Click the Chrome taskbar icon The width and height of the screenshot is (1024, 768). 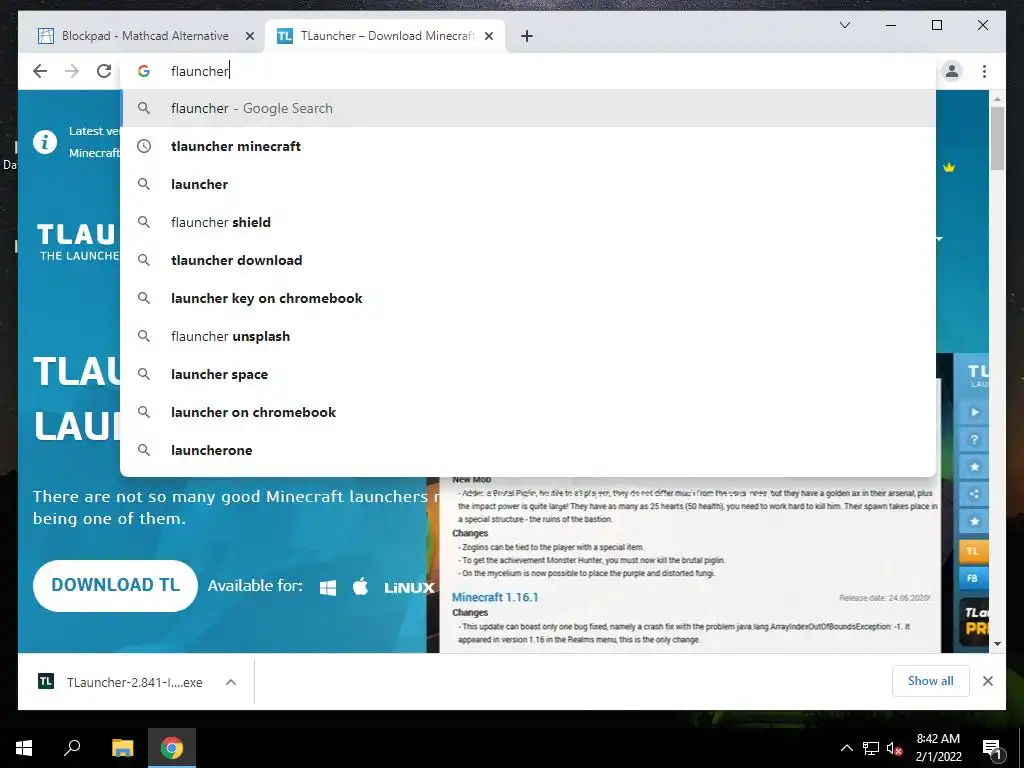click(x=172, y=748)
